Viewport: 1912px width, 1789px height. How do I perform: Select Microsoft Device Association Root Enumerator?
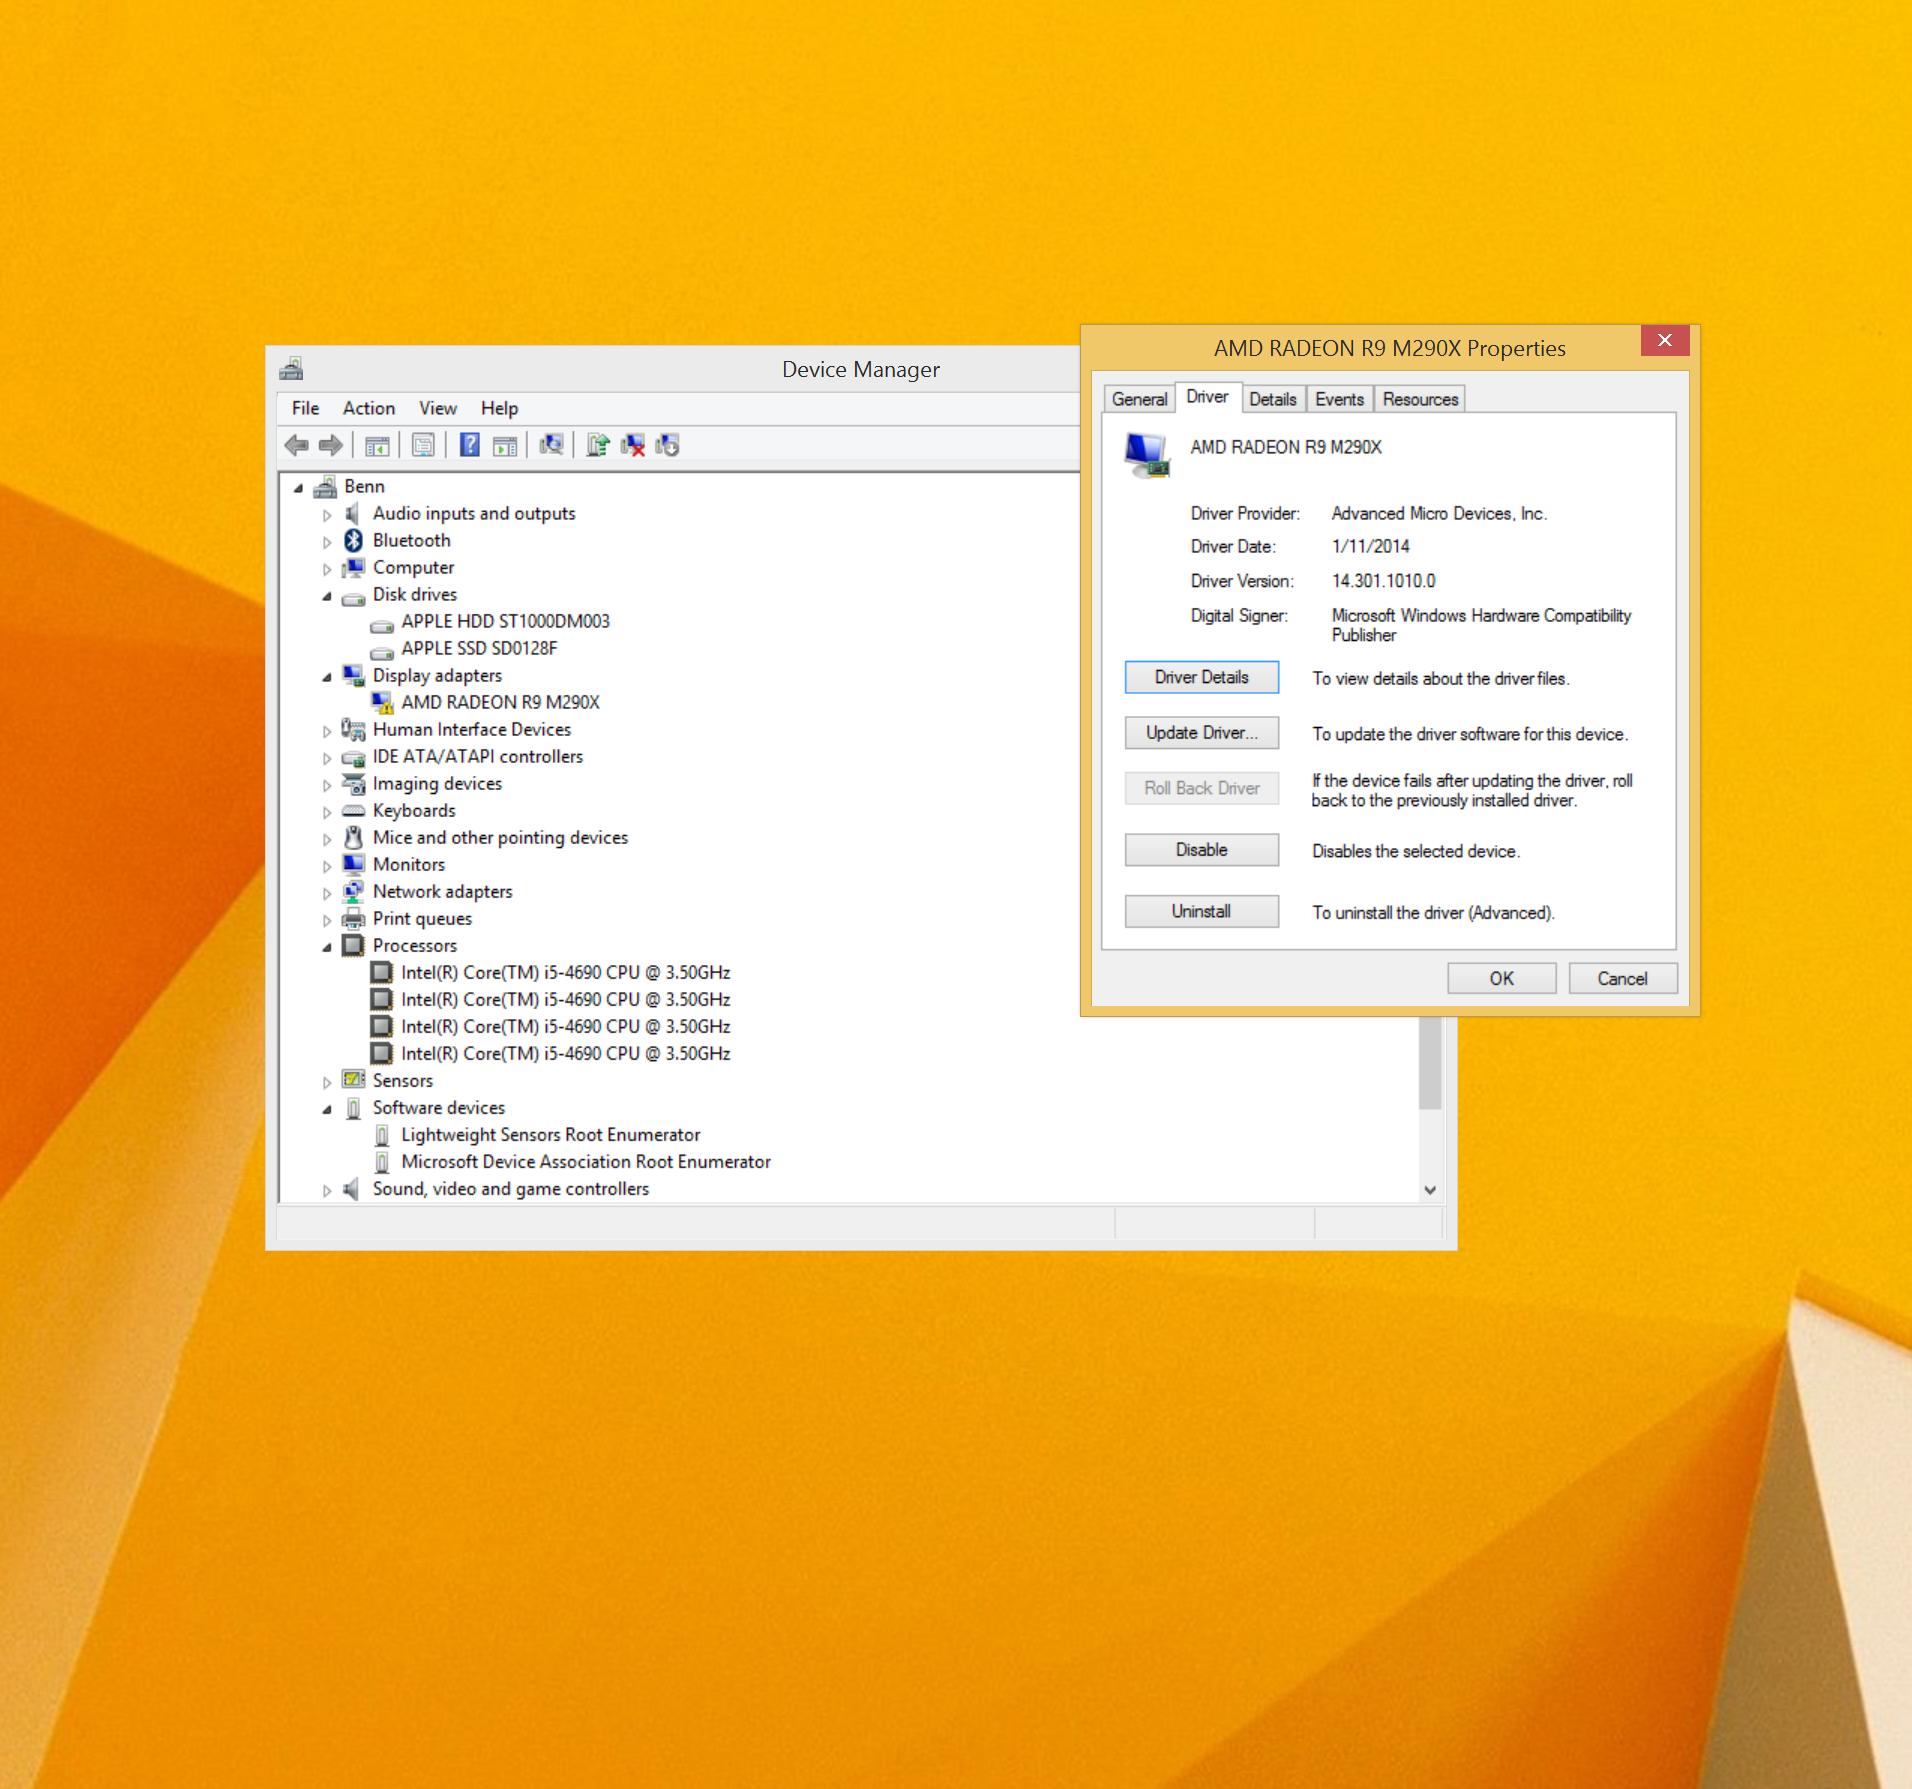click(x=585, y=1161)
